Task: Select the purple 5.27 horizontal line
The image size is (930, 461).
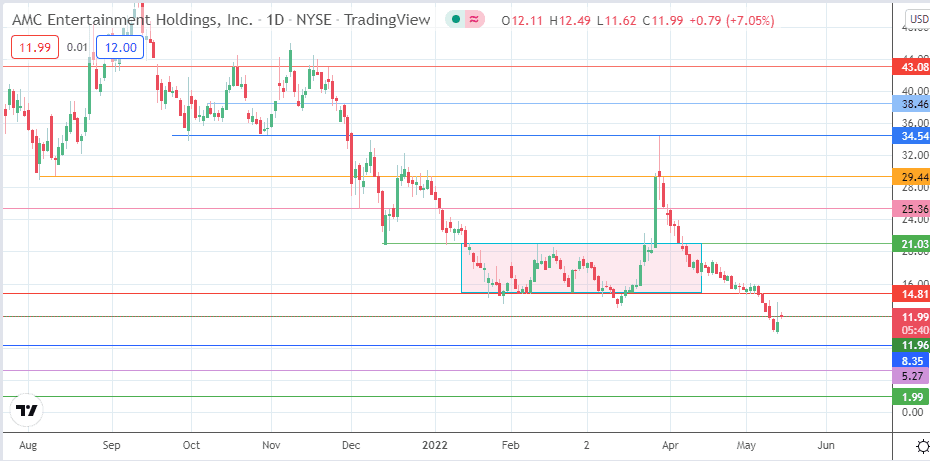Action: coord(448,371)
